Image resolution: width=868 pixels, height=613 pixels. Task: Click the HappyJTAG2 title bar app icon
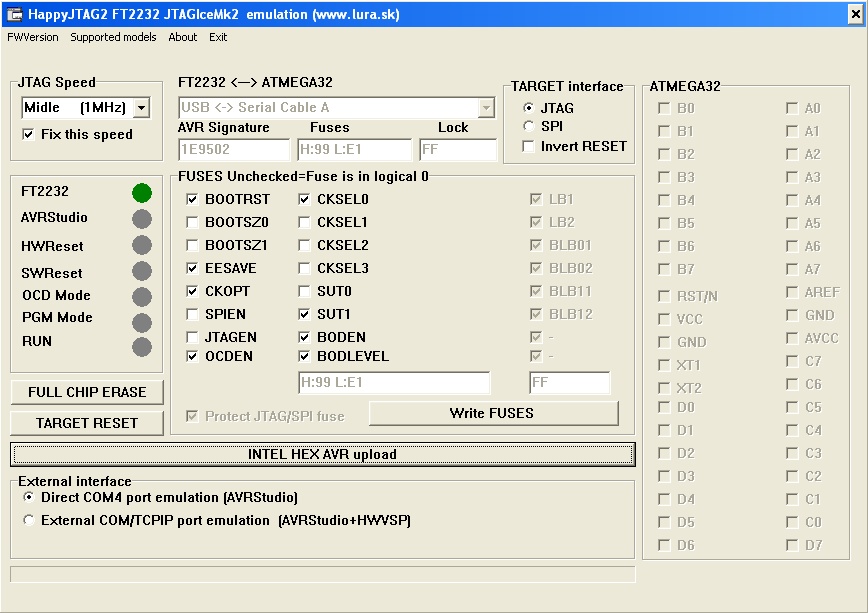(15, 14)
